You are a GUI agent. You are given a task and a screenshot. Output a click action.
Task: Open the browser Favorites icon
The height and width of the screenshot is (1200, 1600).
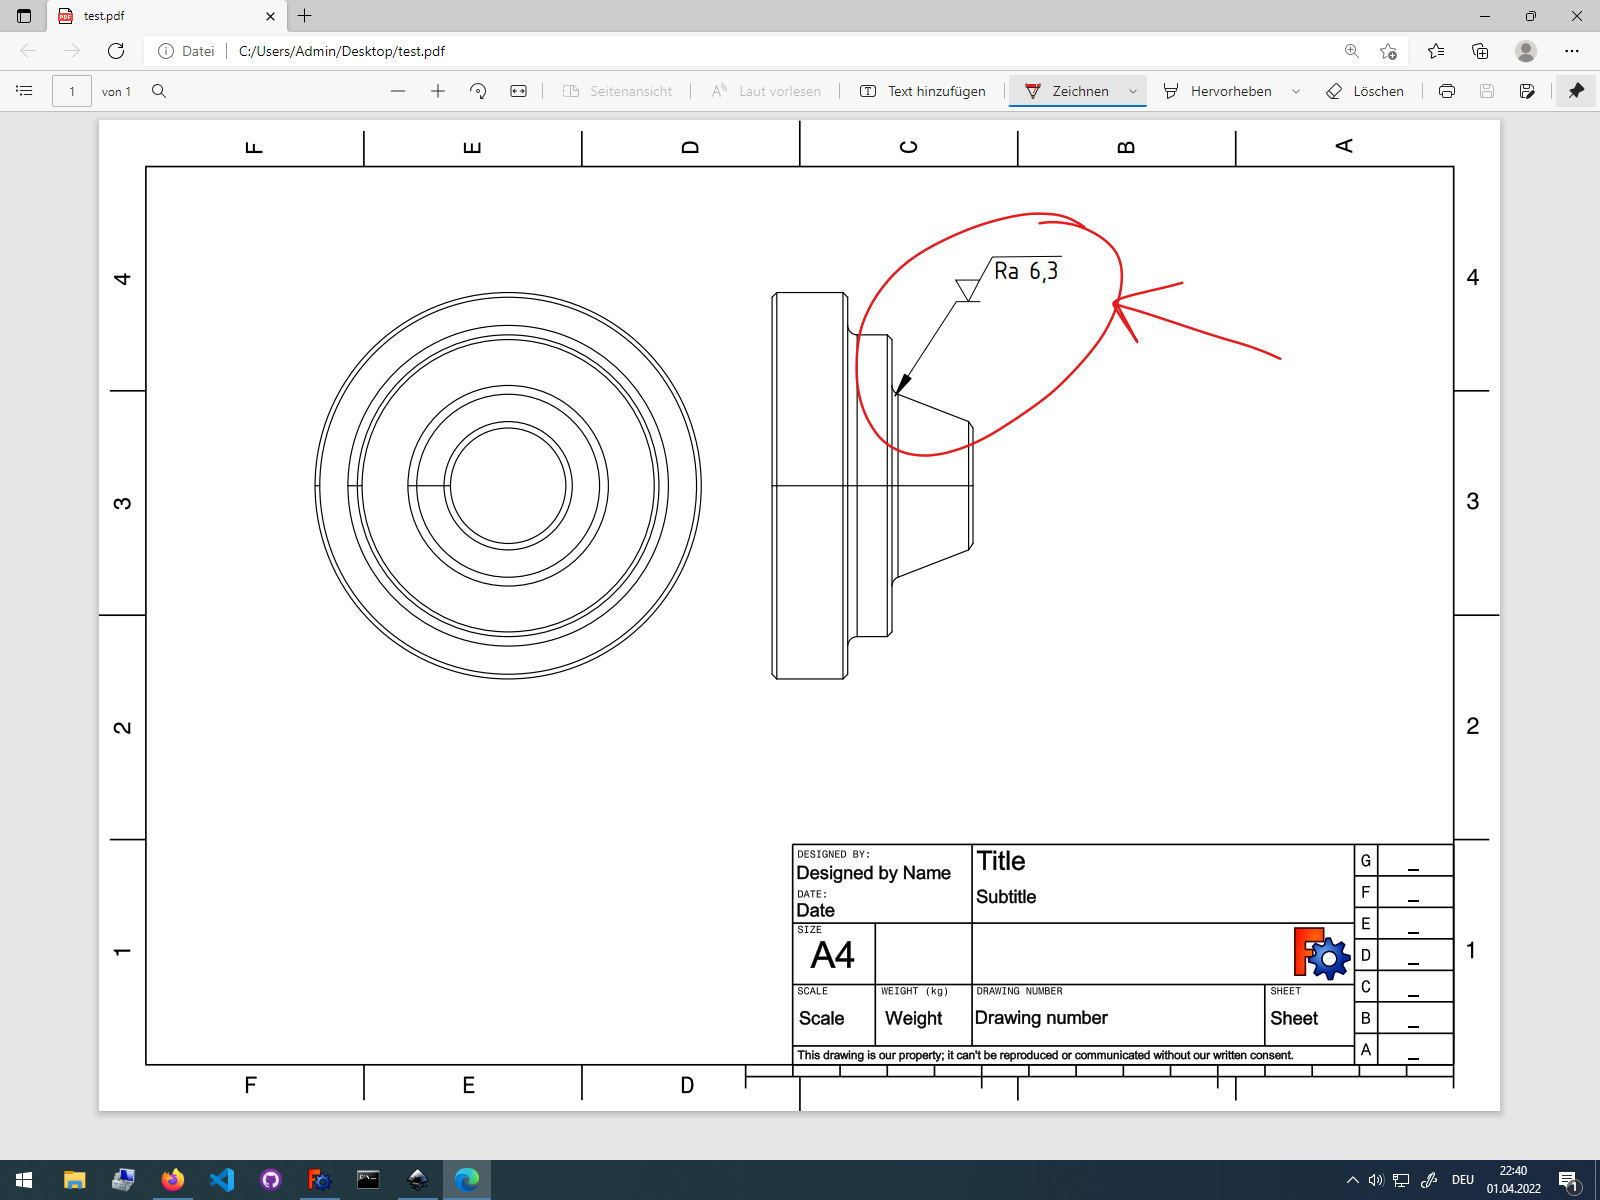click(1436, 51)
